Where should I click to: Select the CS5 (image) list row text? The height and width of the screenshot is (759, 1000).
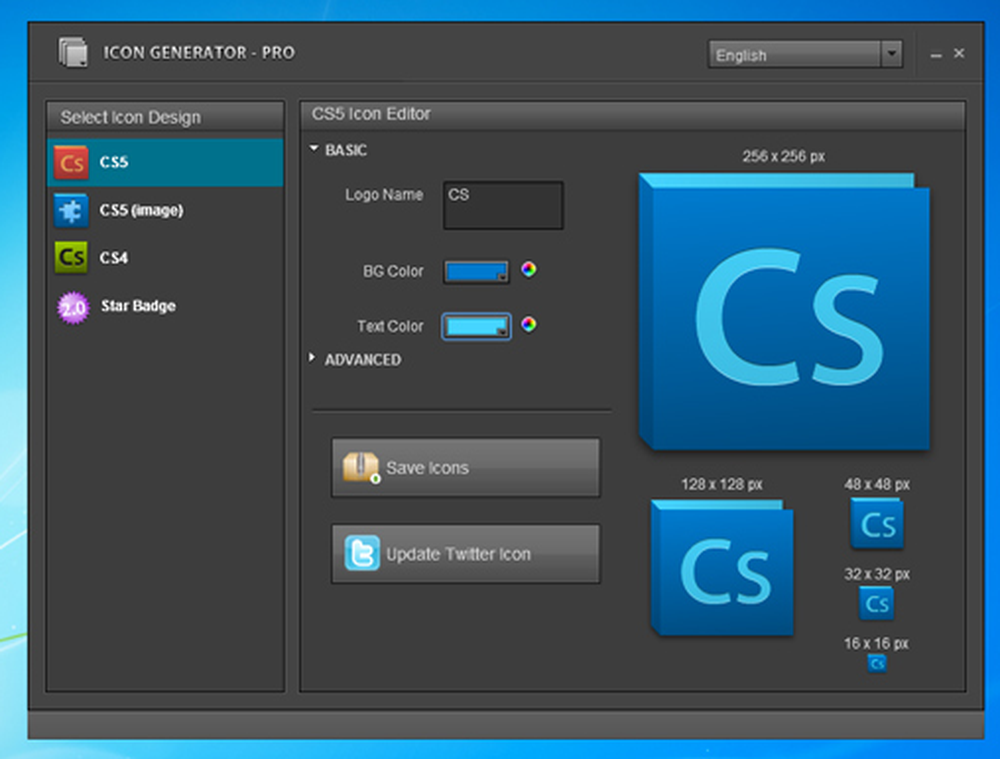tap(142, 210)
